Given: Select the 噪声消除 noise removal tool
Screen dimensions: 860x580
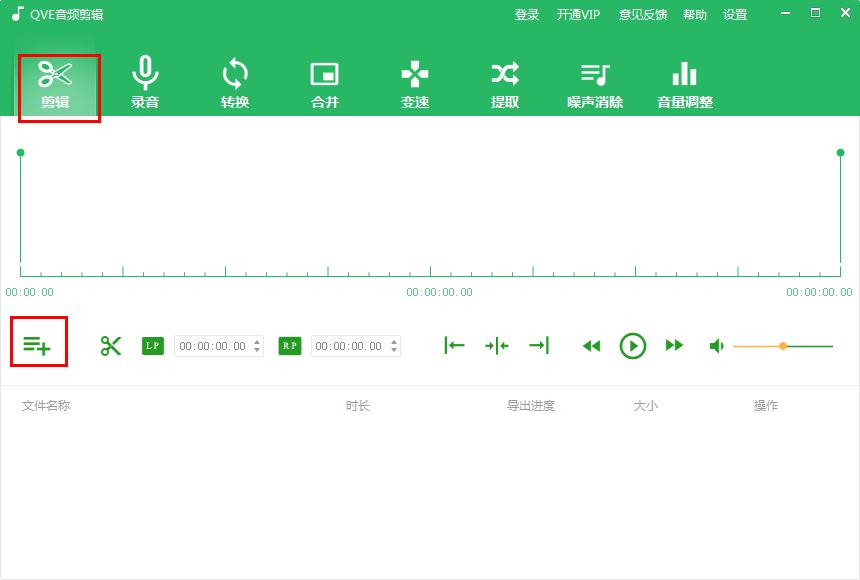Looking at the screenshot, I should pyautogui.click(x=594, y=82).
